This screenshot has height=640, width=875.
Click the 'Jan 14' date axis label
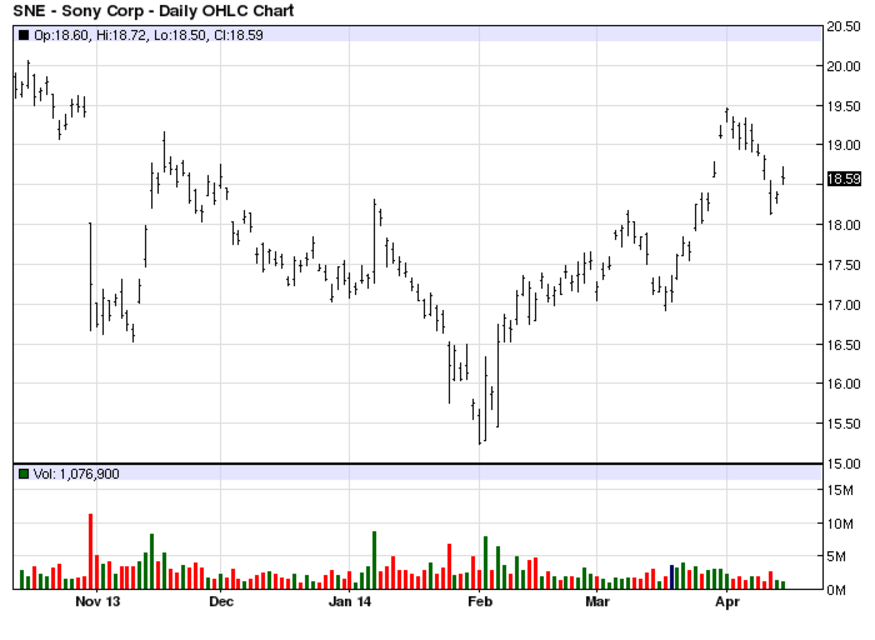pyautogui.click(x=350, y=601)
